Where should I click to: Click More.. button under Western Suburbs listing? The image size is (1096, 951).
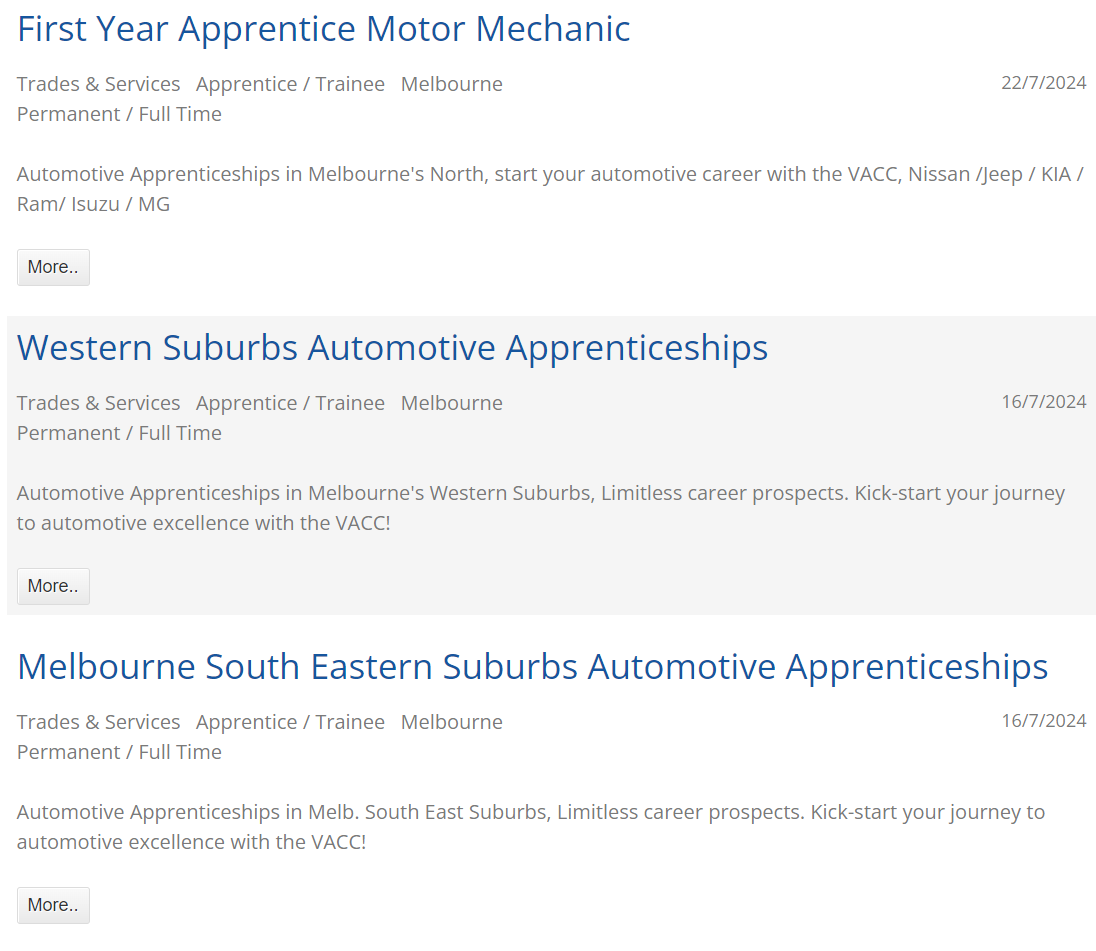click(53, 586)
